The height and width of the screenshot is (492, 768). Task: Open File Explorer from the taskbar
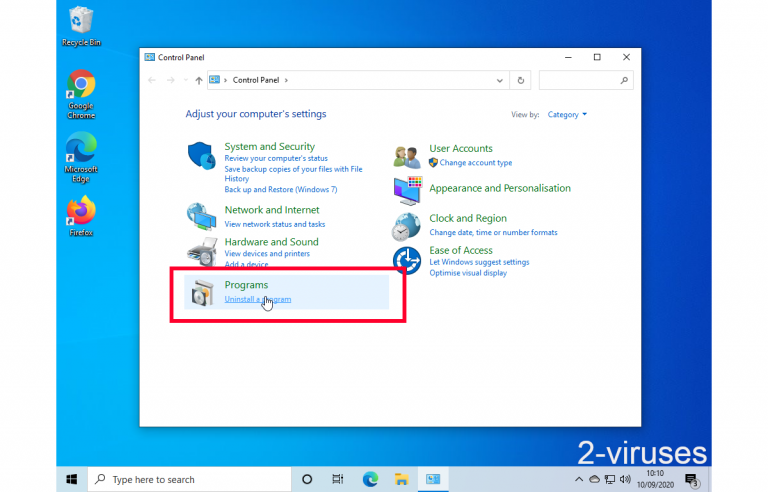pos(400,479)
